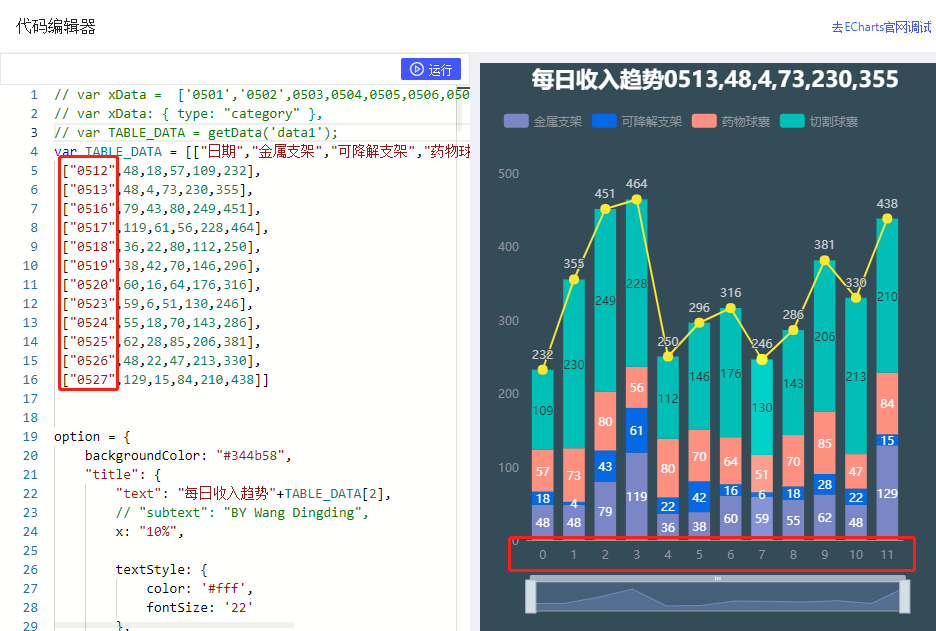Click the color: '#fff' code line
The height and width of the screenshot is (631, 936).
[x=199, y=589]
